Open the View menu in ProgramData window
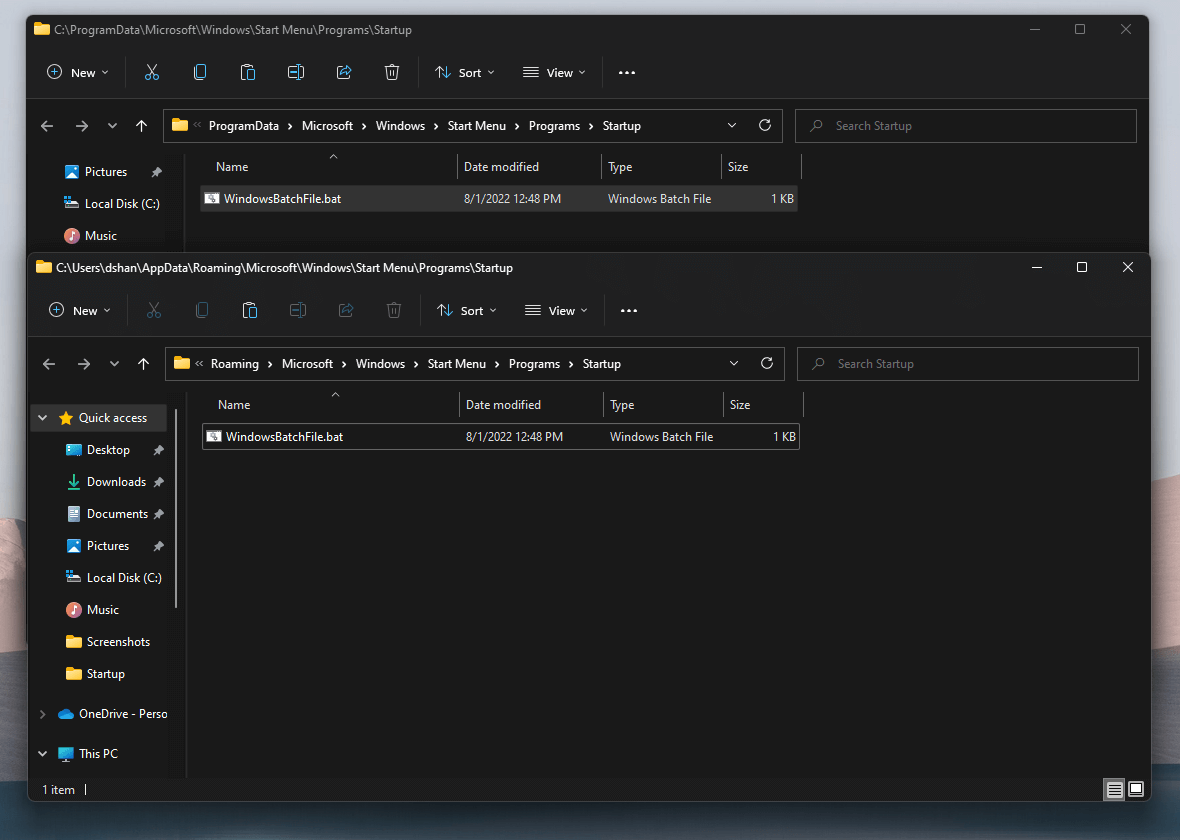The height and width of the screenshot is (840, 1180). (555, 72)
